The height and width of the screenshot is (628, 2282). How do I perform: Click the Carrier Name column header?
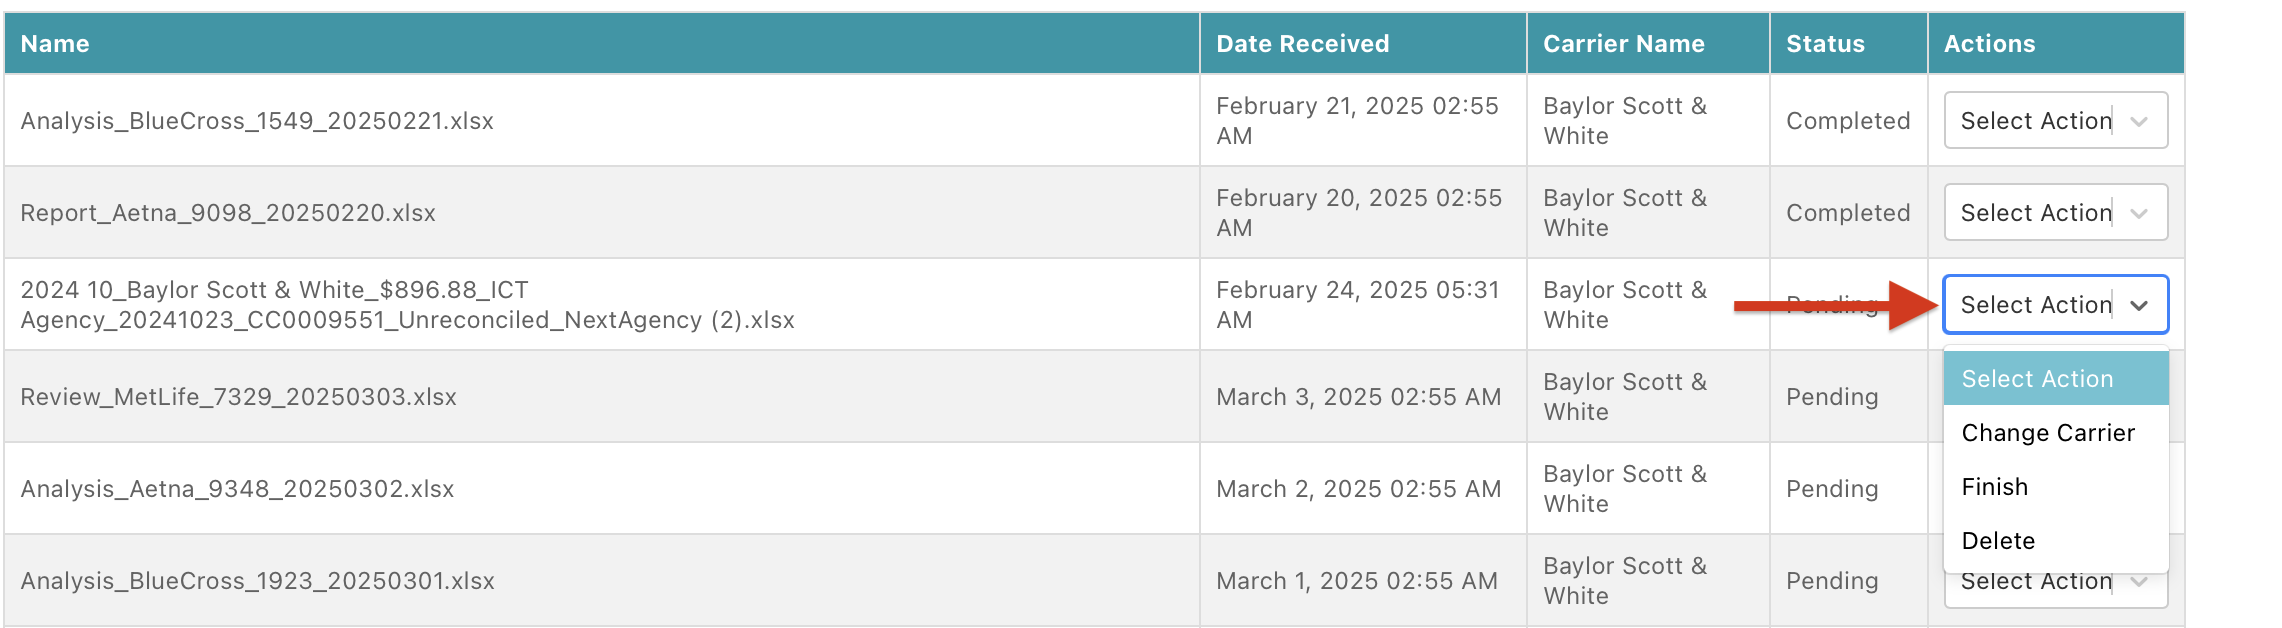coord(1623,44)
